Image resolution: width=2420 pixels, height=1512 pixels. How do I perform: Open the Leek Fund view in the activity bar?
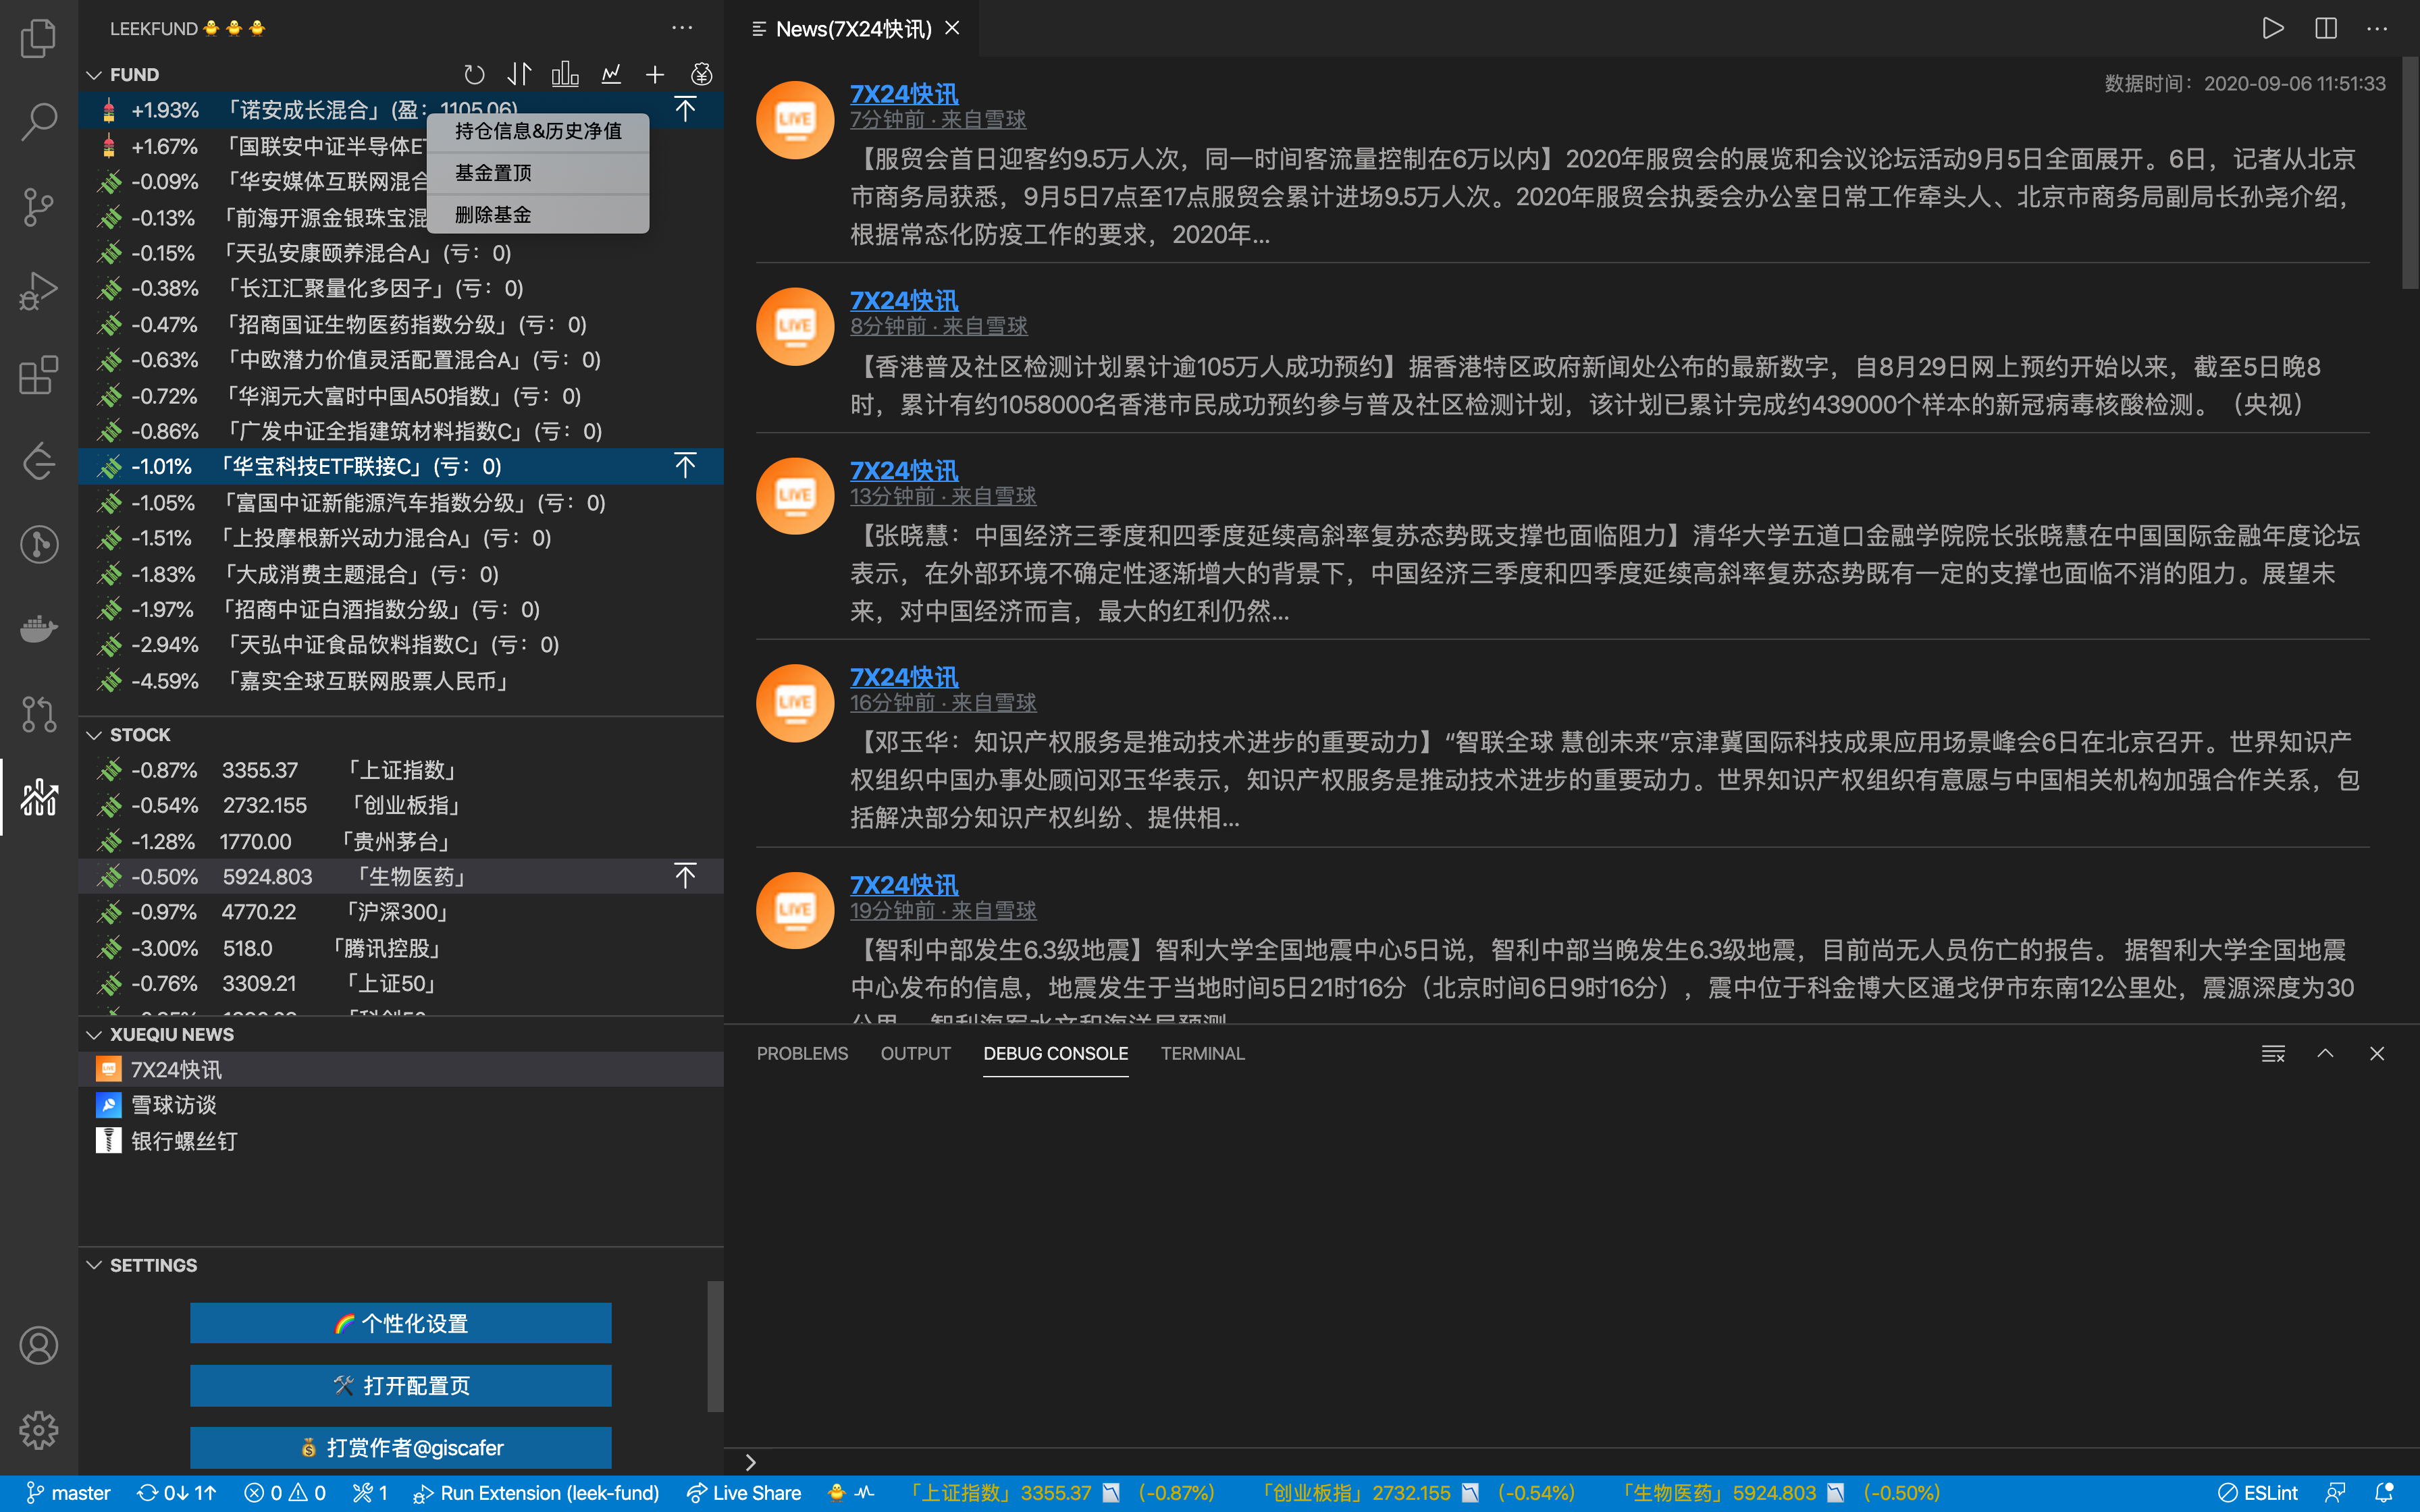[39, 797]
